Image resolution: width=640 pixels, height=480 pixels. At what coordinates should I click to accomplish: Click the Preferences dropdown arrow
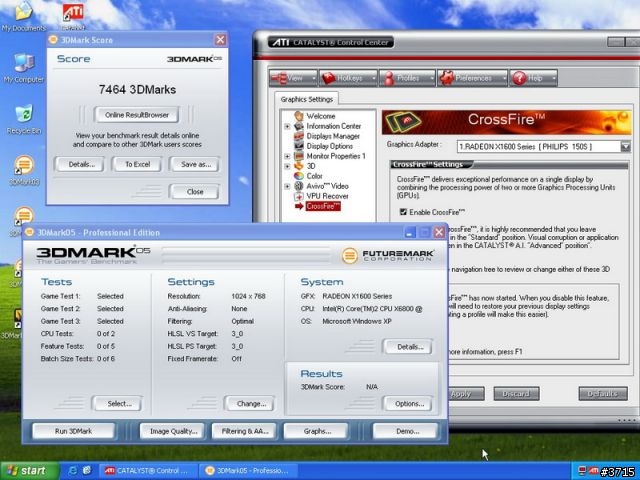coord(504,78)
